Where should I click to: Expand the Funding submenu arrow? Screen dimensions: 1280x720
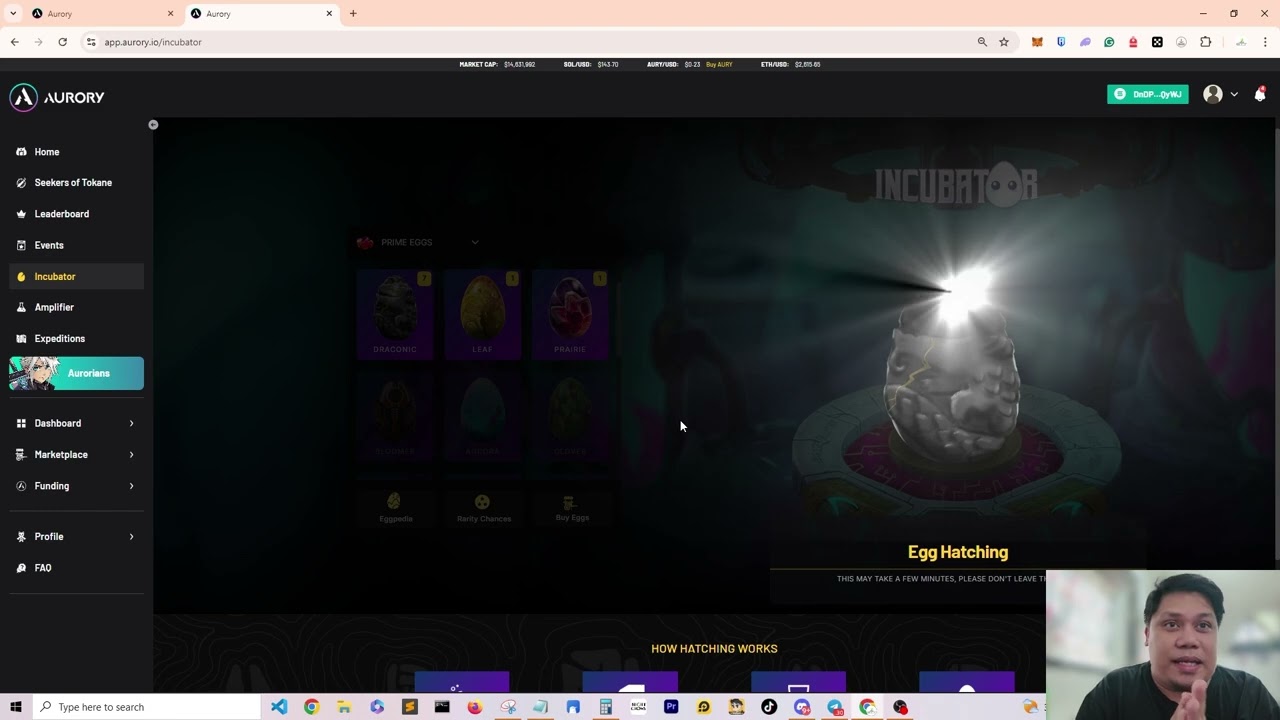tap(131, 486)
